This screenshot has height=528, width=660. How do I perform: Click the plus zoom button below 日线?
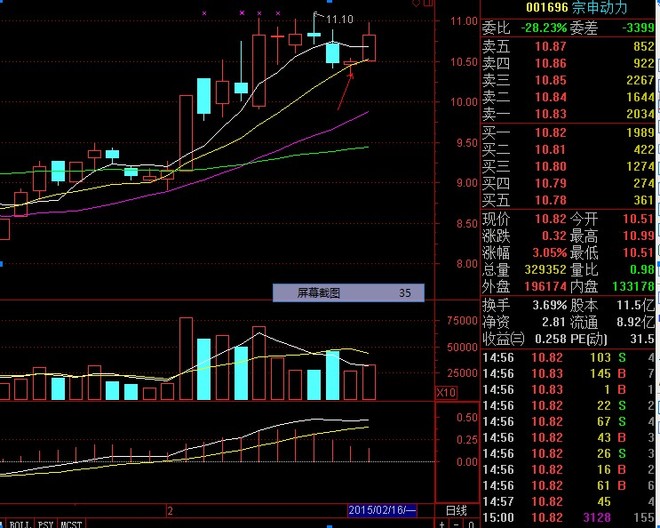point(442,525)
